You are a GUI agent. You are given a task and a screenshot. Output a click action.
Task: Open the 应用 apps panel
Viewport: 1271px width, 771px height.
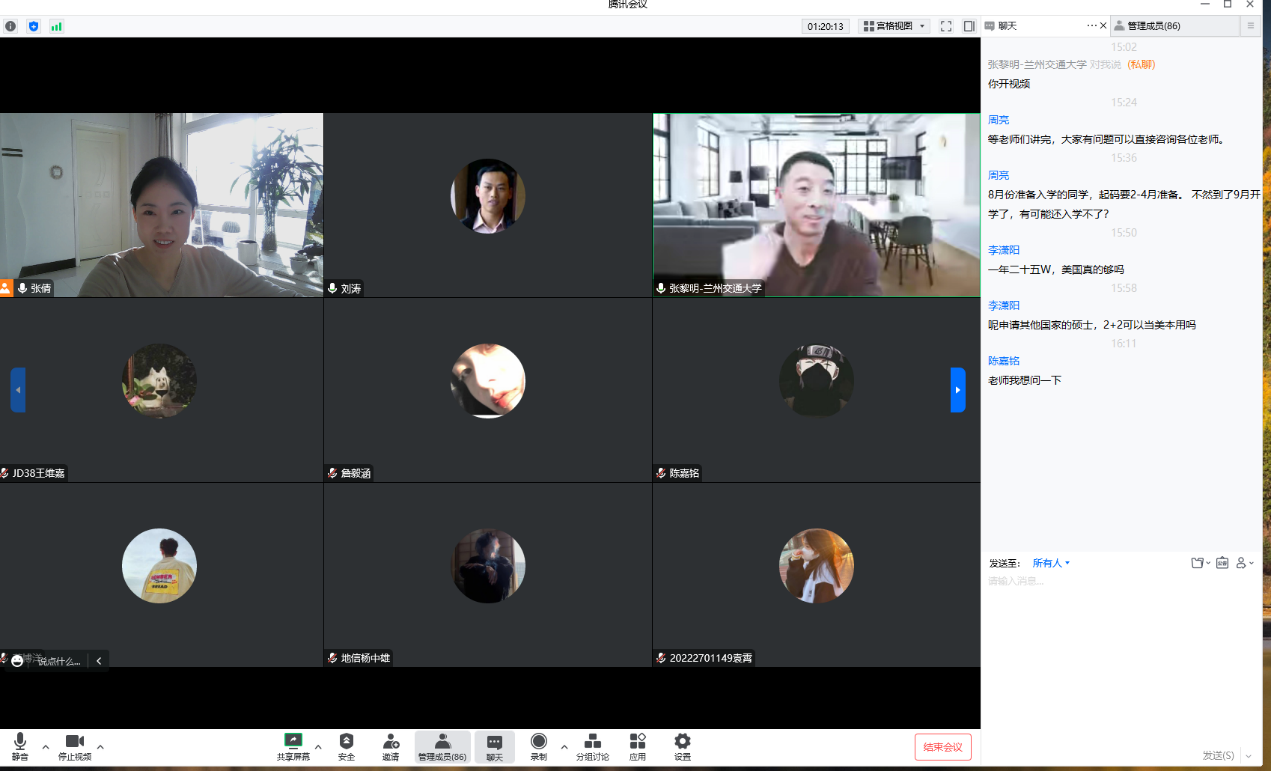coord(637,746)
